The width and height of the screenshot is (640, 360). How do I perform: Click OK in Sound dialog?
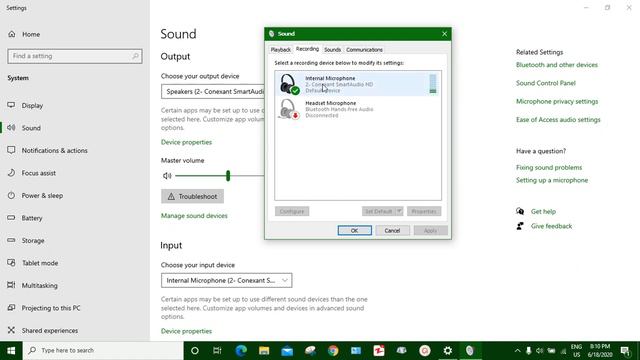click(x=354, y=231)
